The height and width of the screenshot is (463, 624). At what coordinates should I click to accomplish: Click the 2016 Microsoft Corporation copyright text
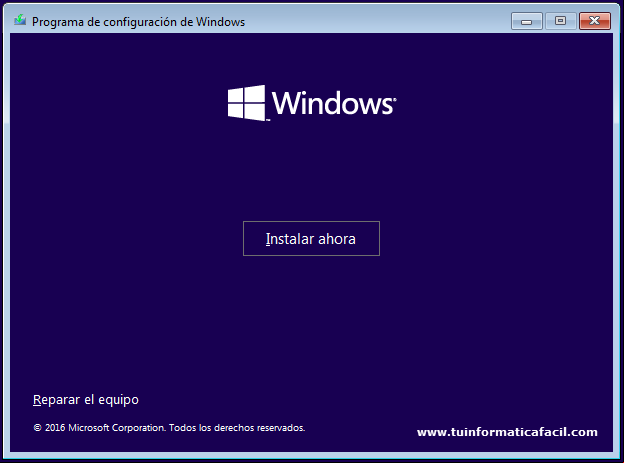point(169,428)
